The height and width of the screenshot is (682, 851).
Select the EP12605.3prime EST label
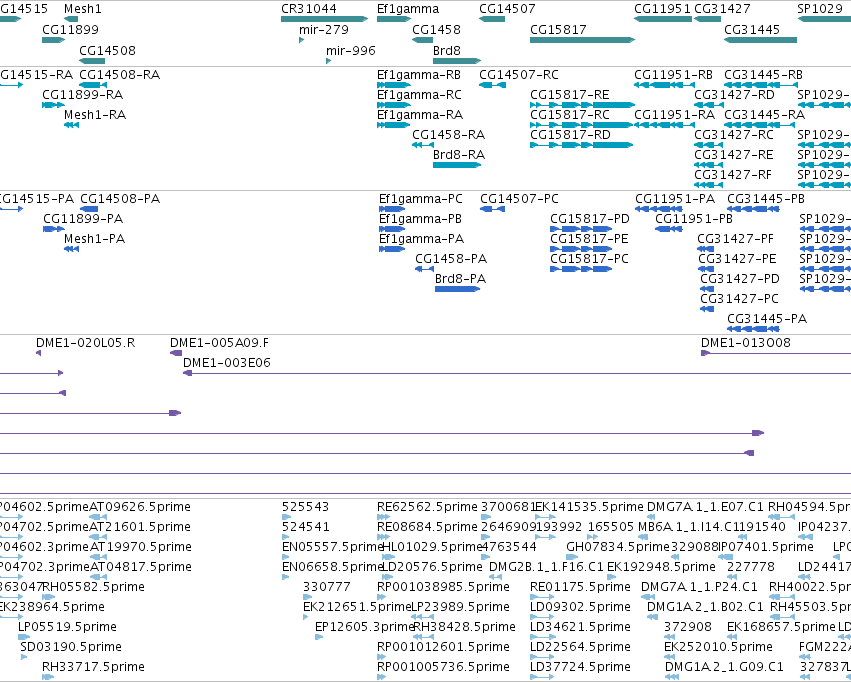pos(365,628)
